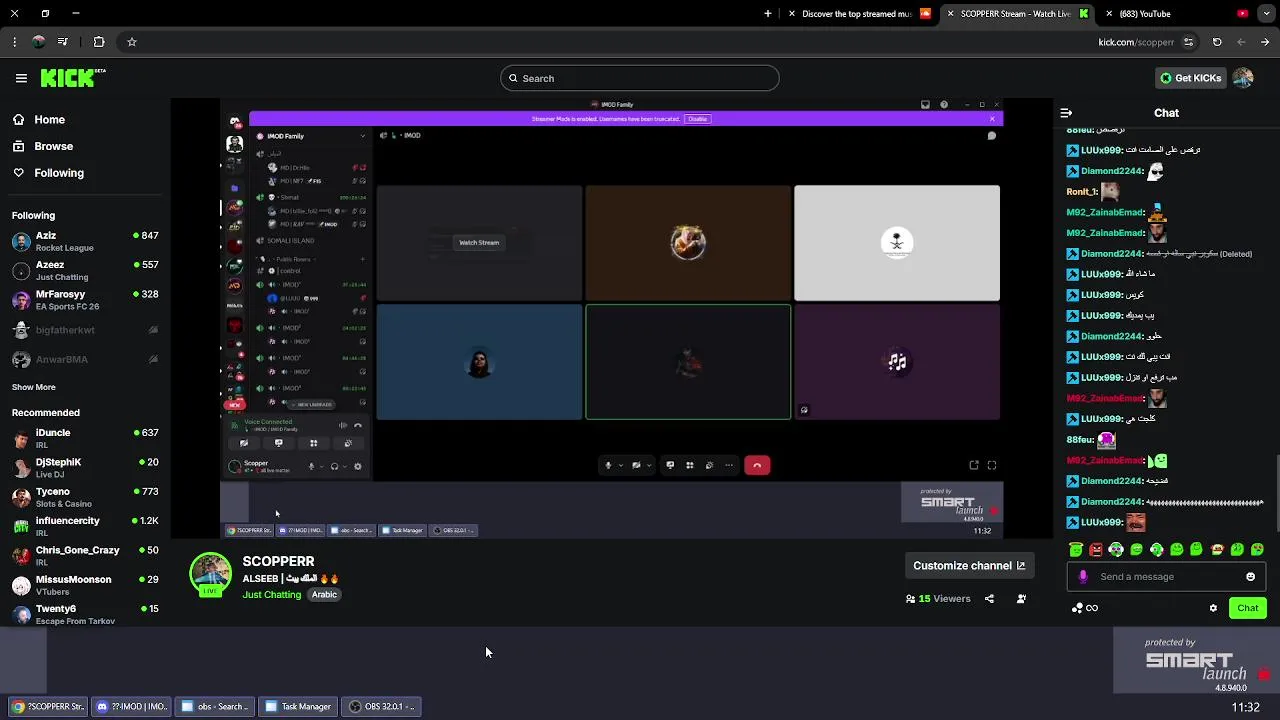
Task: Focus the Send a message input
Action: 1168,576
